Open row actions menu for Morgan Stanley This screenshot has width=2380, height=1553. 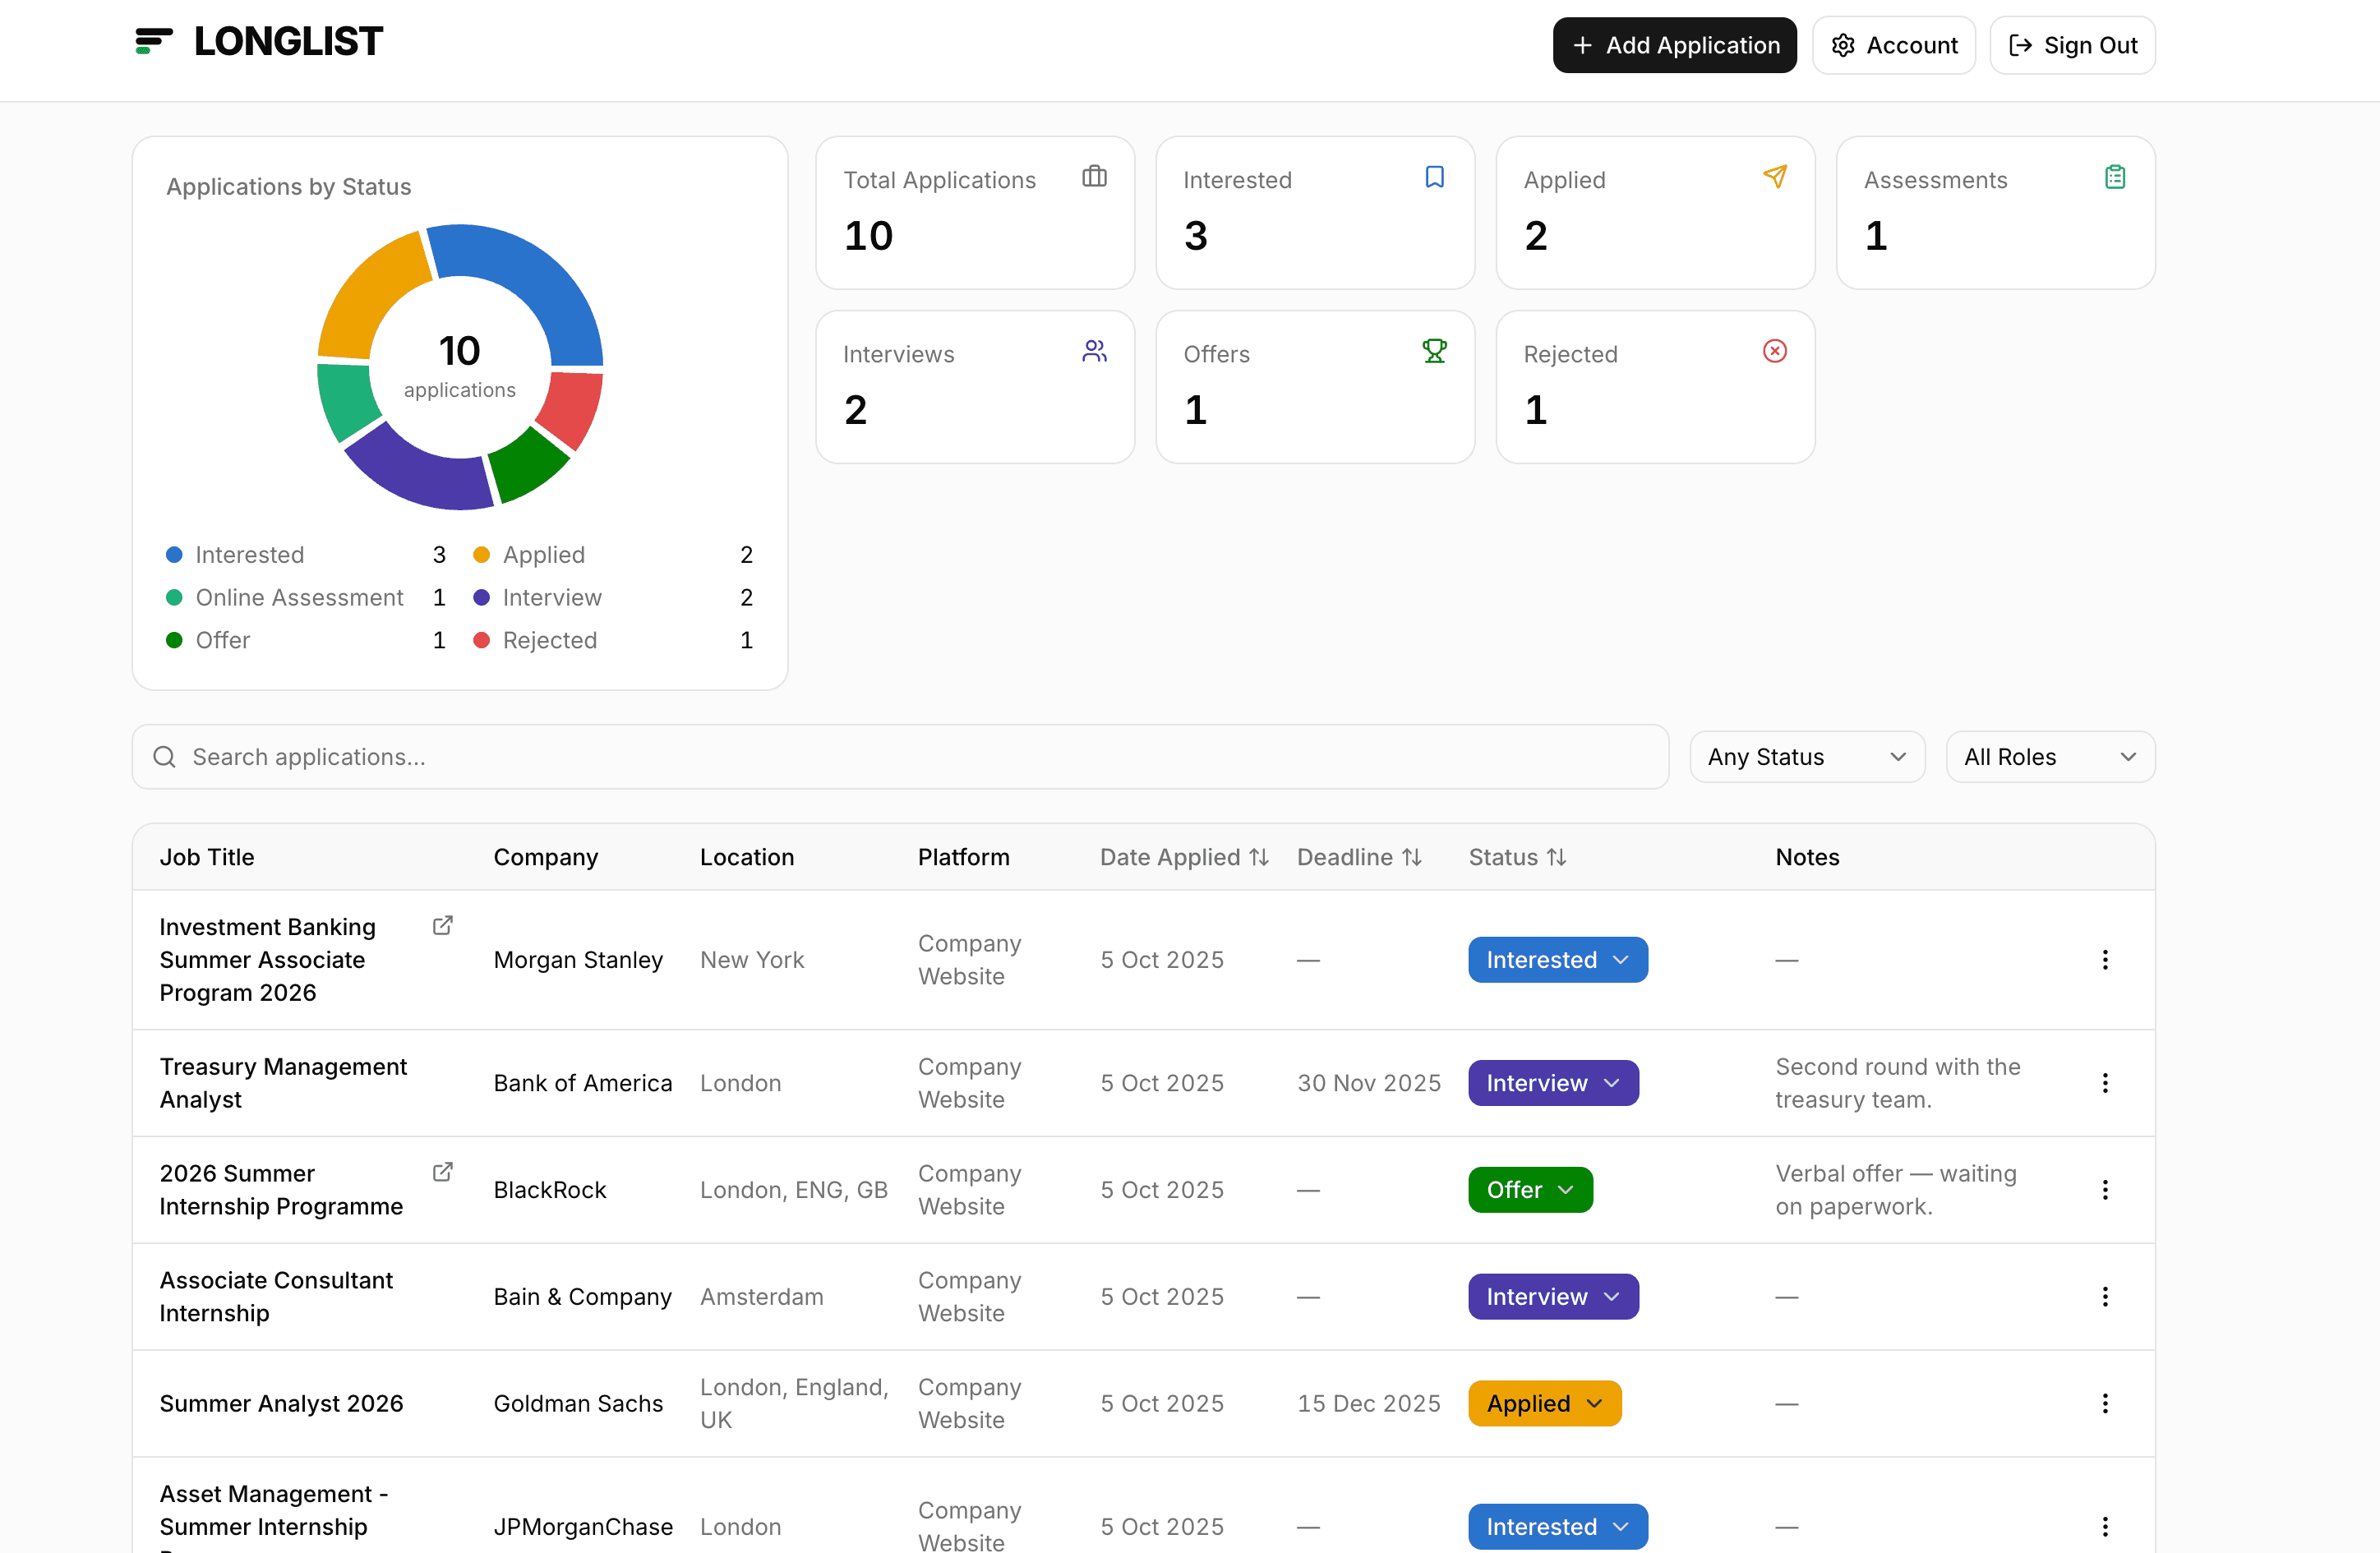coord(2105,960)
